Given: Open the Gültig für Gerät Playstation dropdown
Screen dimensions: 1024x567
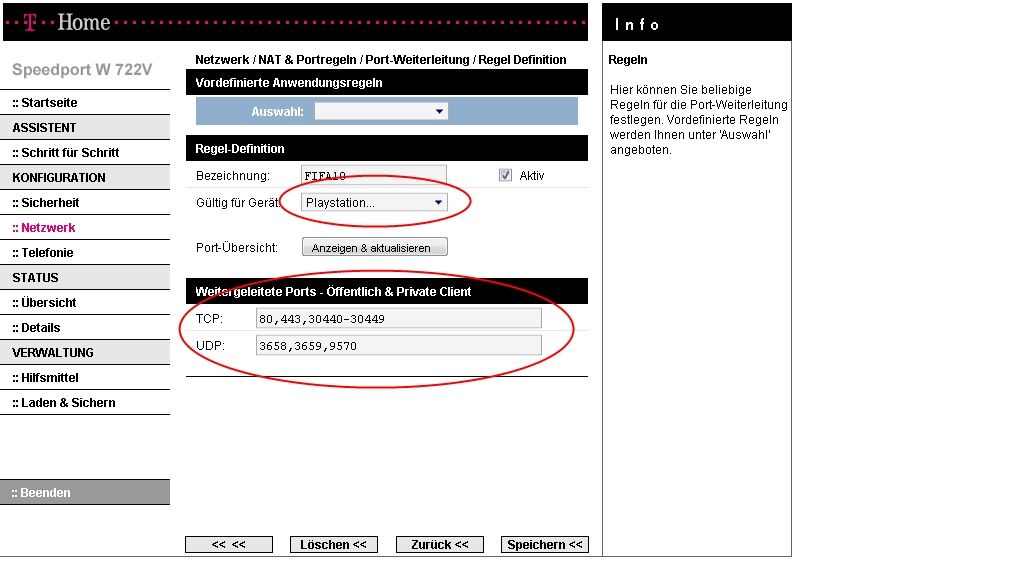Looking at the screenshot, I should [x=374, y=202].
